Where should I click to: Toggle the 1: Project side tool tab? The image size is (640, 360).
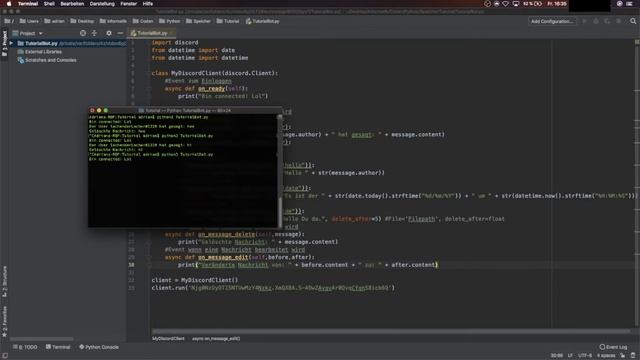[x=4, y=45]
